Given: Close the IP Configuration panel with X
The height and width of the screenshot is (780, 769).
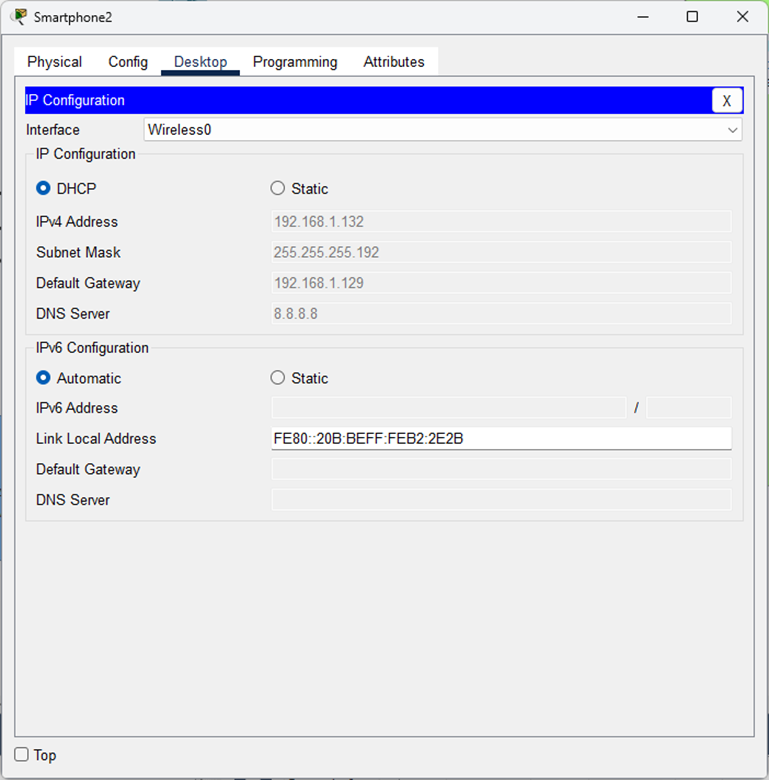Looking at the screenshot, I should click(x=727, y=100).
